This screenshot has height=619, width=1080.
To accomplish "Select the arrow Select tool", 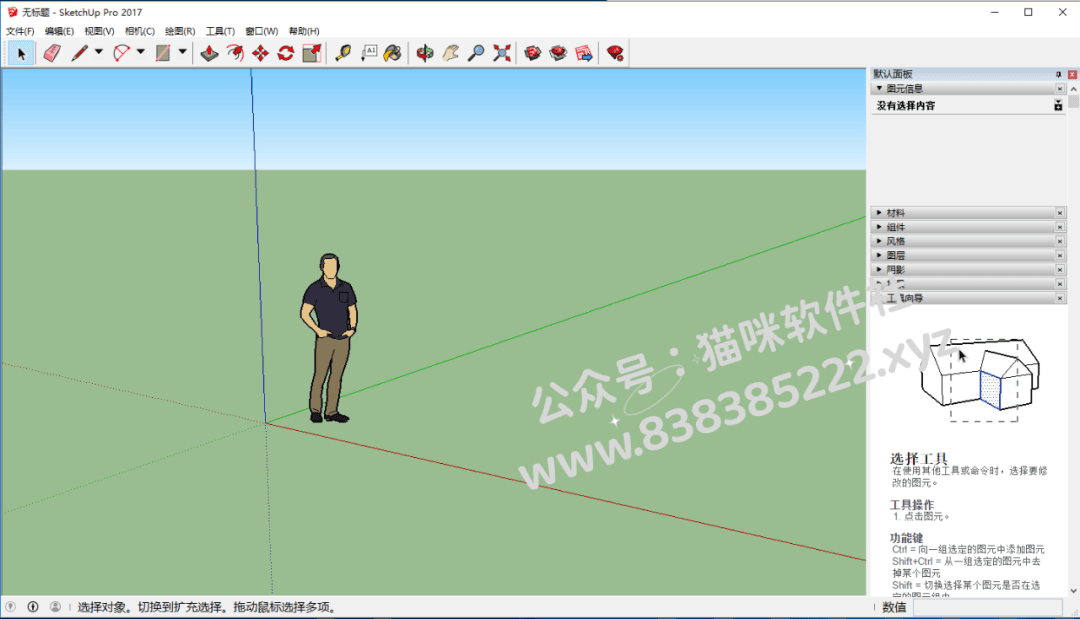I will click(x=21, y=53).
